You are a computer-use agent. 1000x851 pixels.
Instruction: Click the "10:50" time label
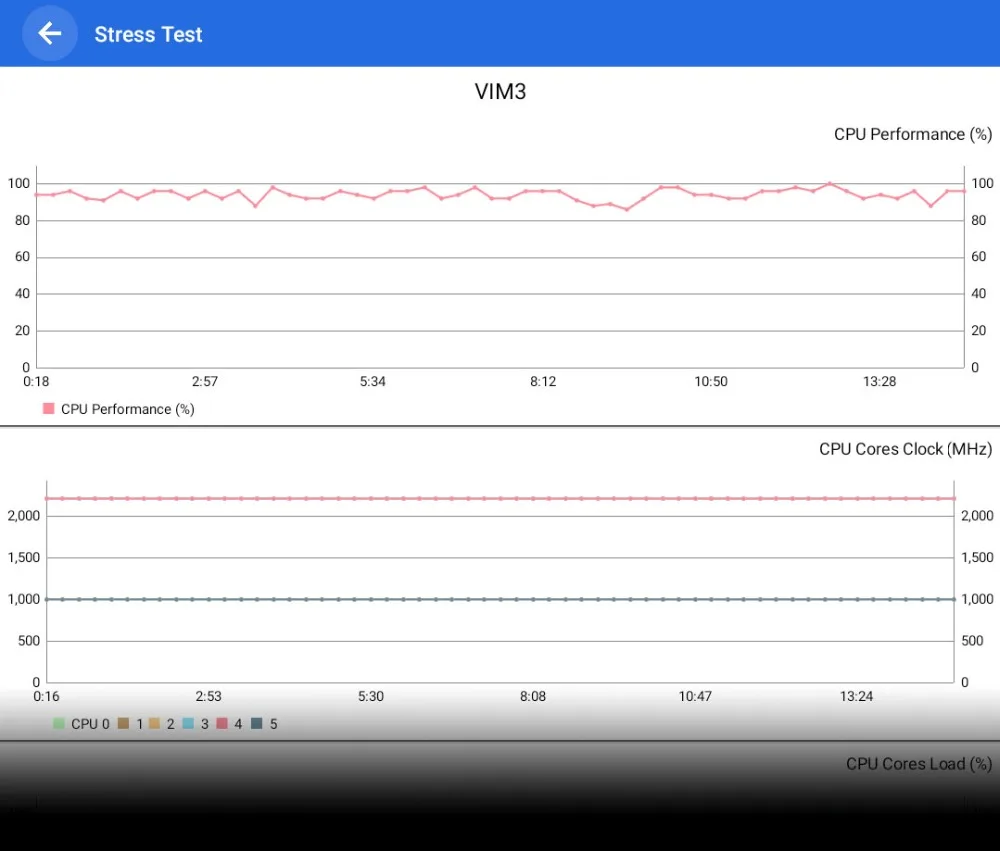click(710, 381)
